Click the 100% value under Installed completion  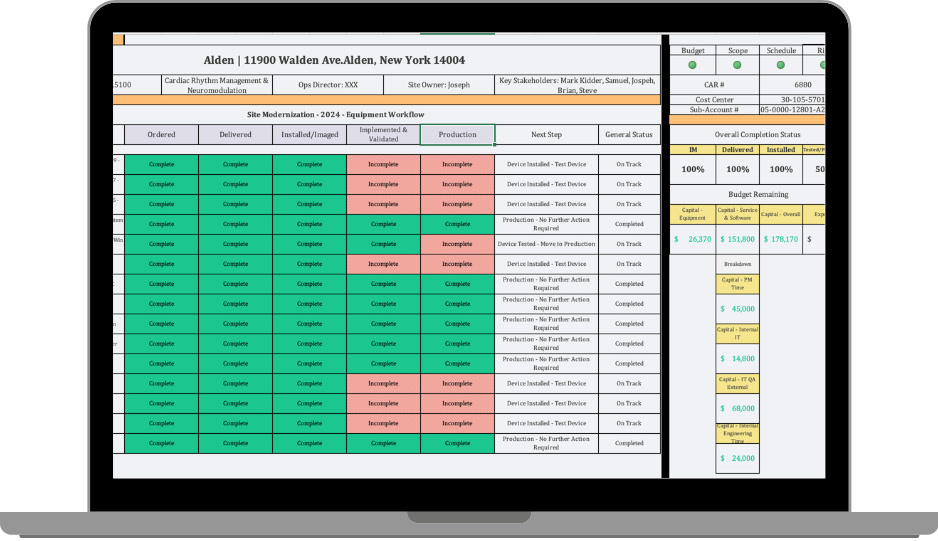pyautogui.click(x=781, y=169)
